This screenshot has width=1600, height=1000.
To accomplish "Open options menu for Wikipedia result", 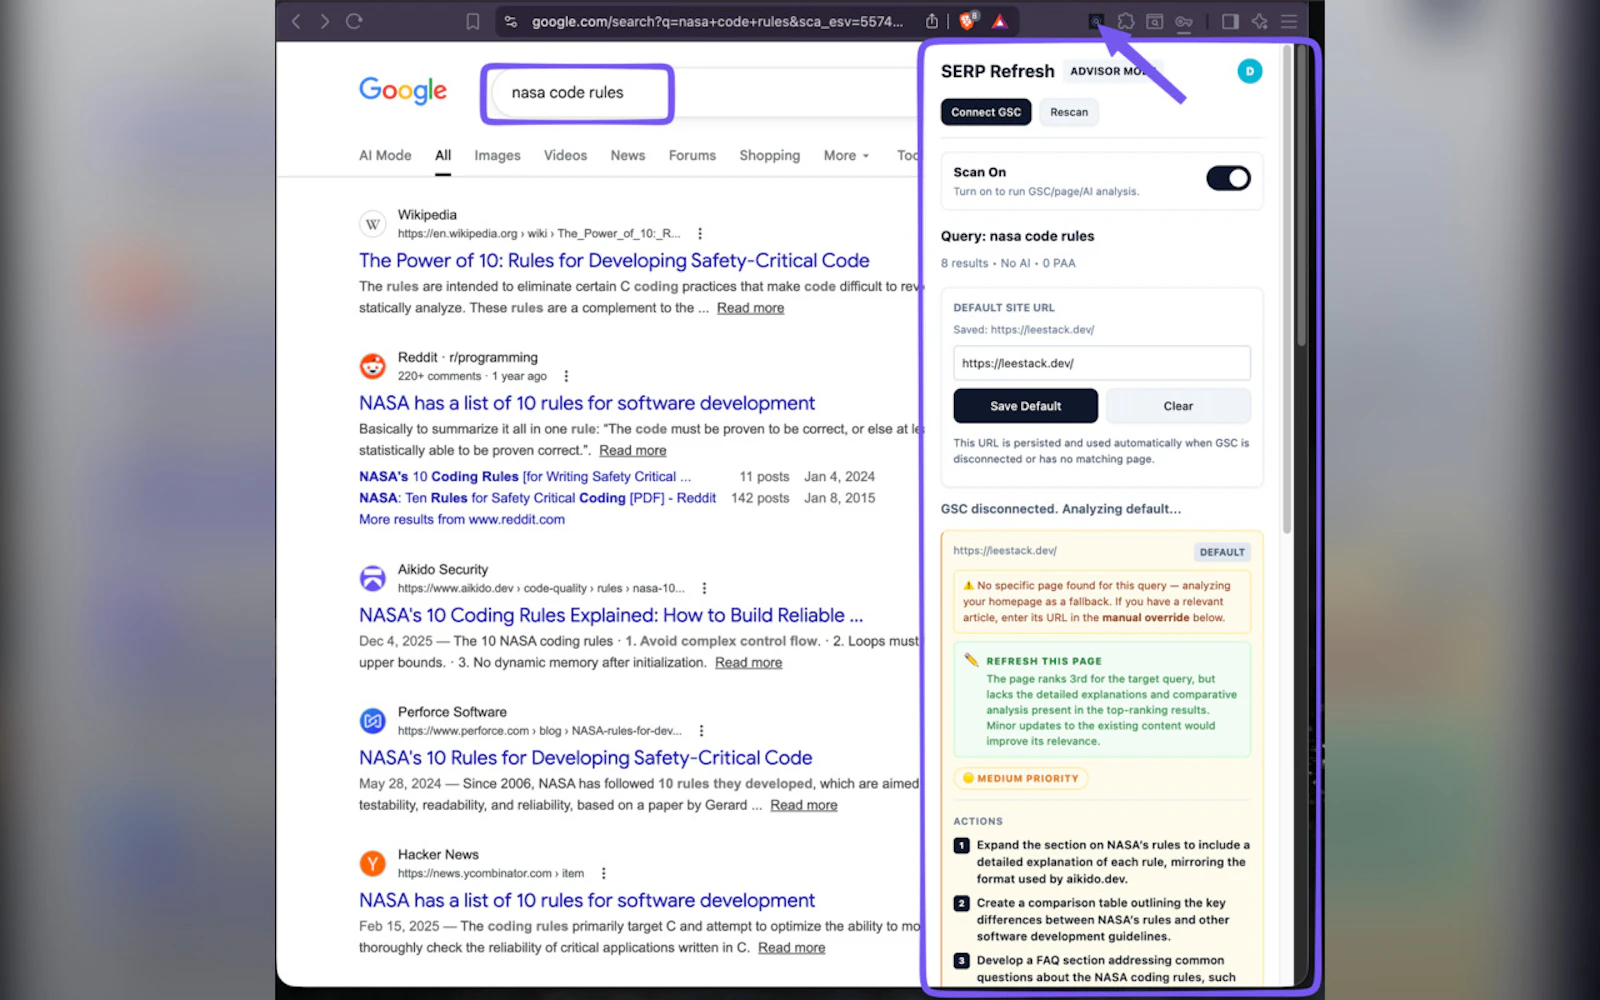I will click(x=700, y=233).
